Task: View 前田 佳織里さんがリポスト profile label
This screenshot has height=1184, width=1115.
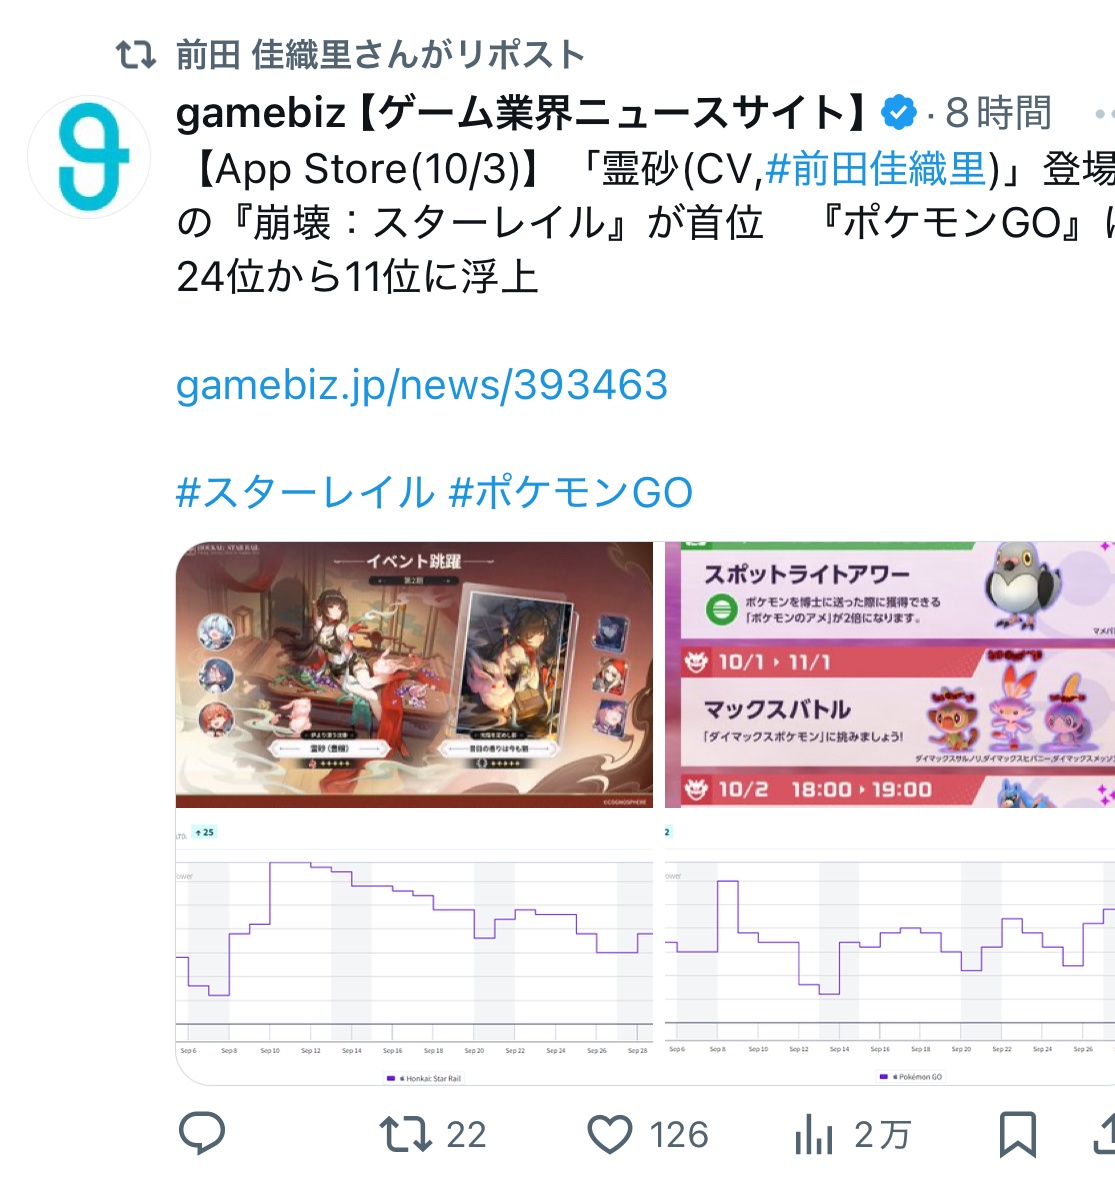Action: pos(380,55)
